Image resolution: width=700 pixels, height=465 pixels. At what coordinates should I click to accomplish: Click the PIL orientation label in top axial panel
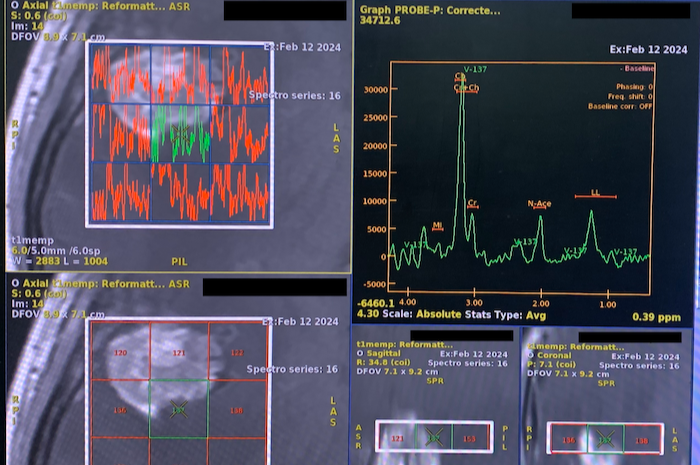(x=179, y=262)
